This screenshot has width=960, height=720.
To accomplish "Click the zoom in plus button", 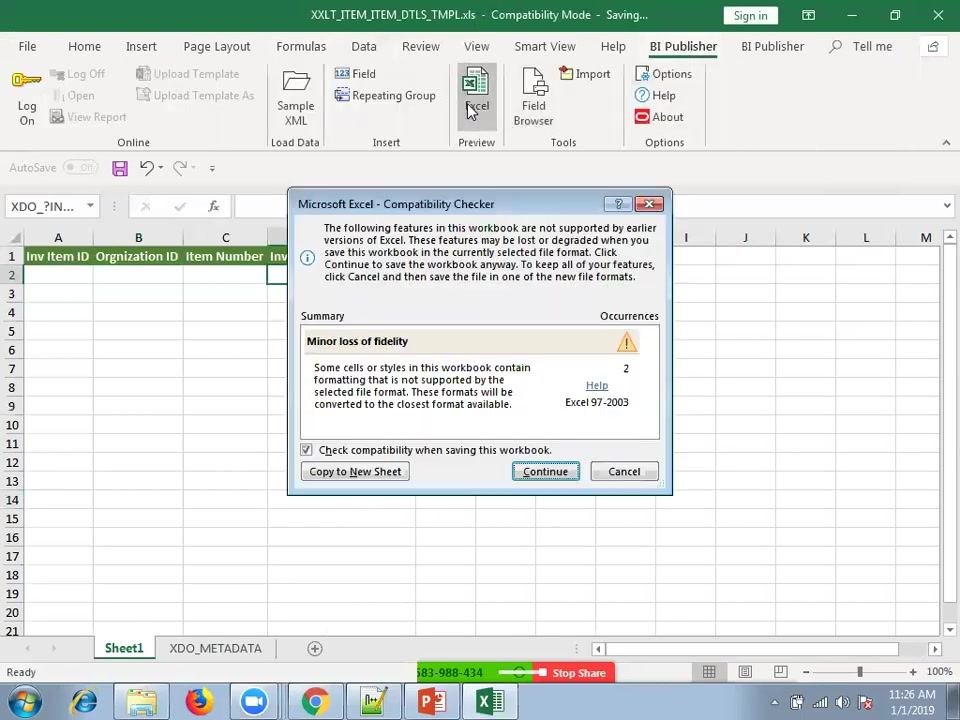I will [913, 672].
